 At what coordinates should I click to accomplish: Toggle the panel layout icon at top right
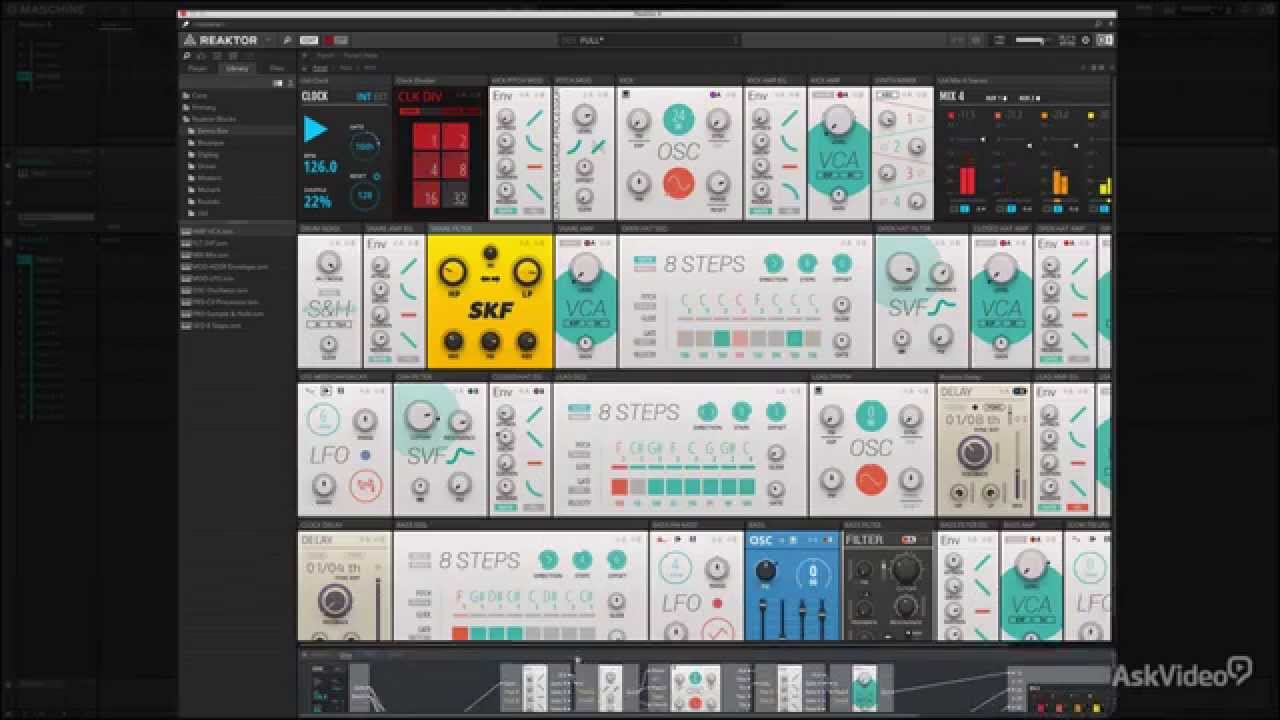coord(1104,40)
